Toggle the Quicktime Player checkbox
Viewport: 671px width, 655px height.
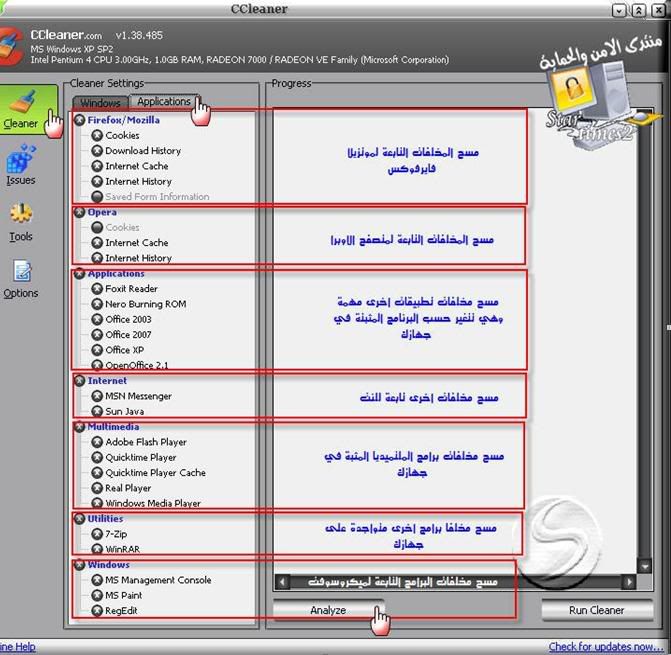[97, 457]
